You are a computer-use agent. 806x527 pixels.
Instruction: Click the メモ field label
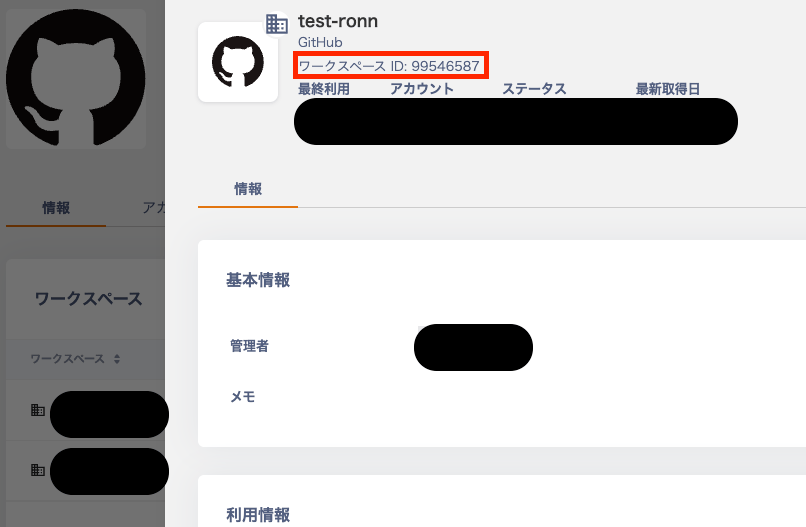243,396
